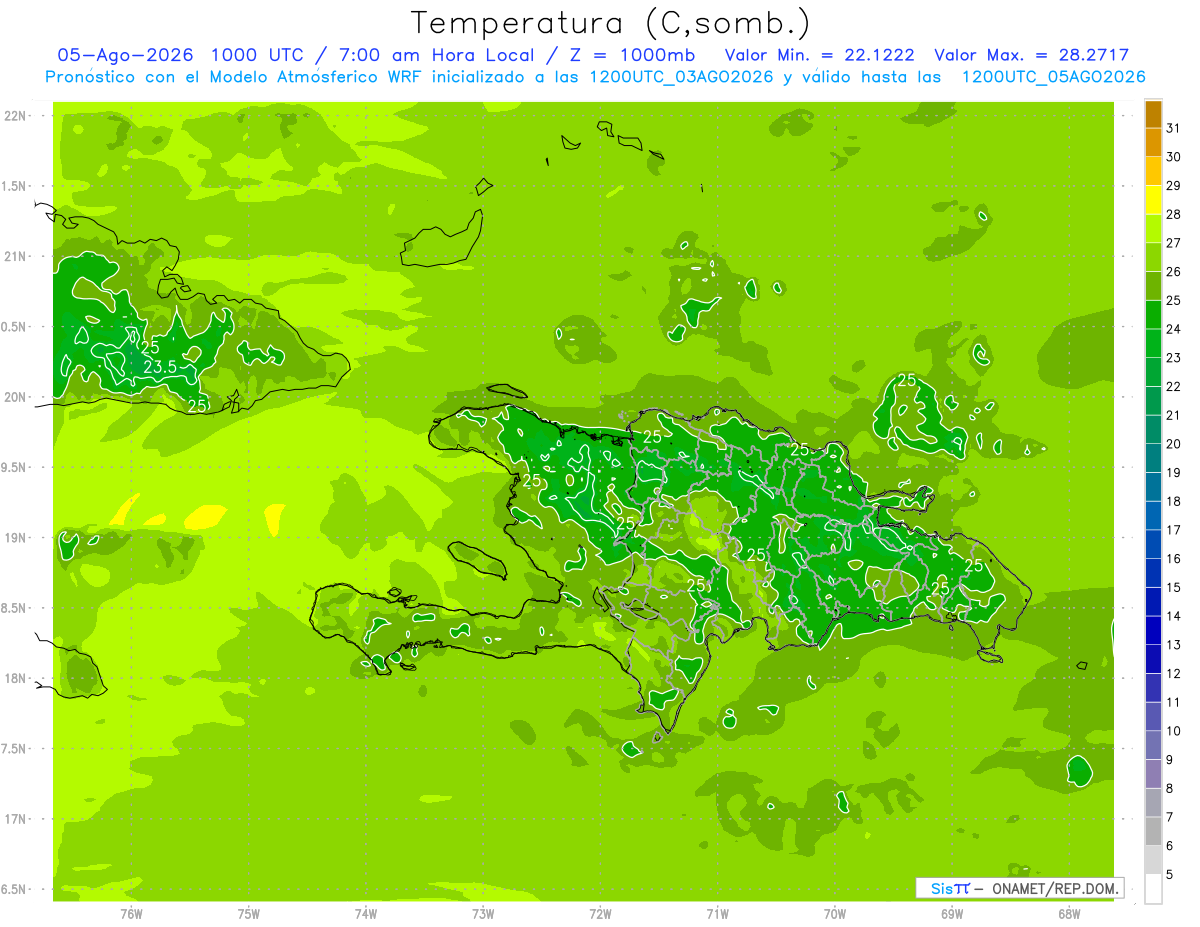This screenshot has width=1200, height=927.
Task: Click the "70W" longitude axis label
Action: (x=835, y=913)
